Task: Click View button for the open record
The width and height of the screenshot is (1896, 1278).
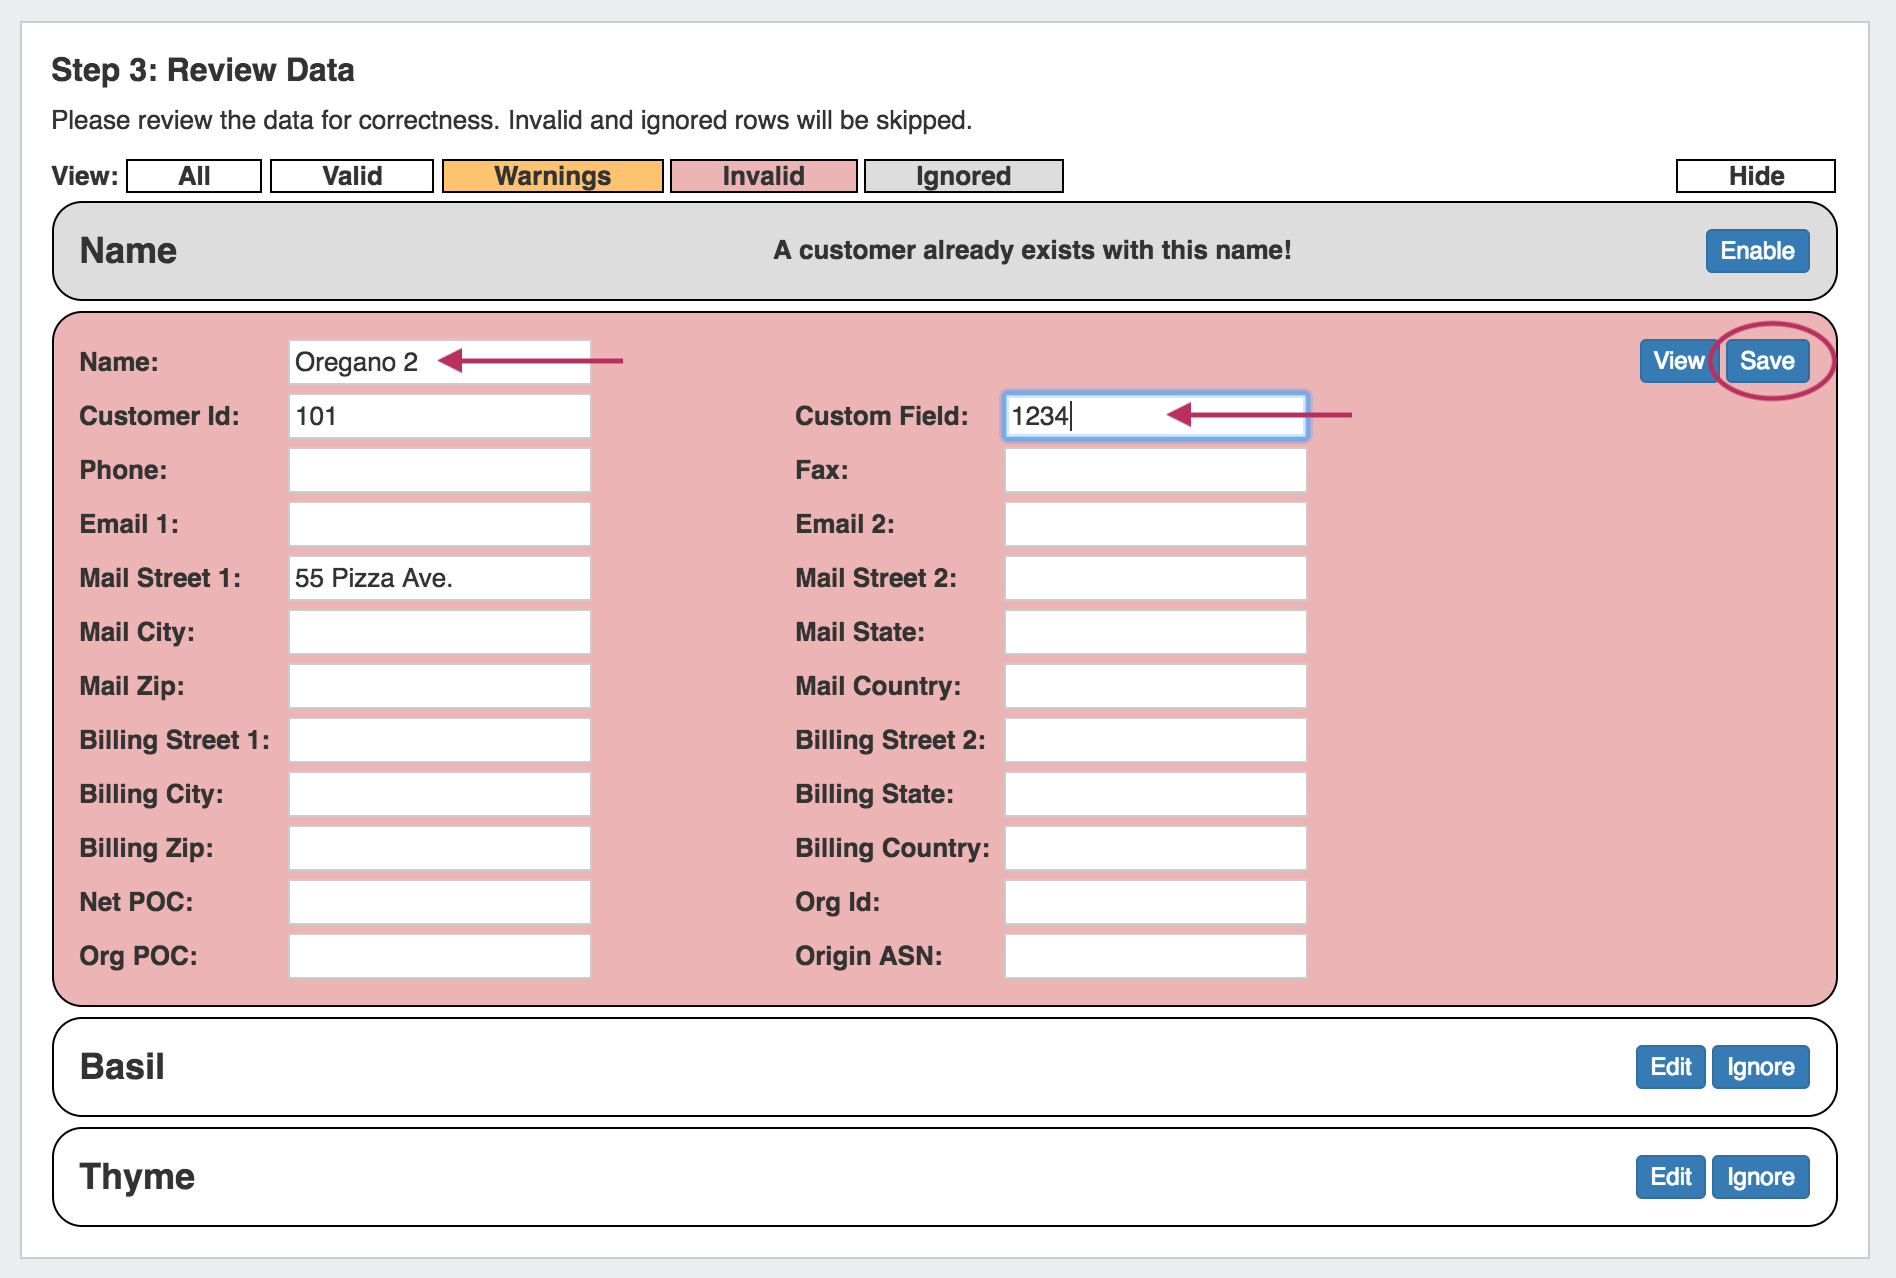Action: pyautogui.click(x=1678, y=361)
